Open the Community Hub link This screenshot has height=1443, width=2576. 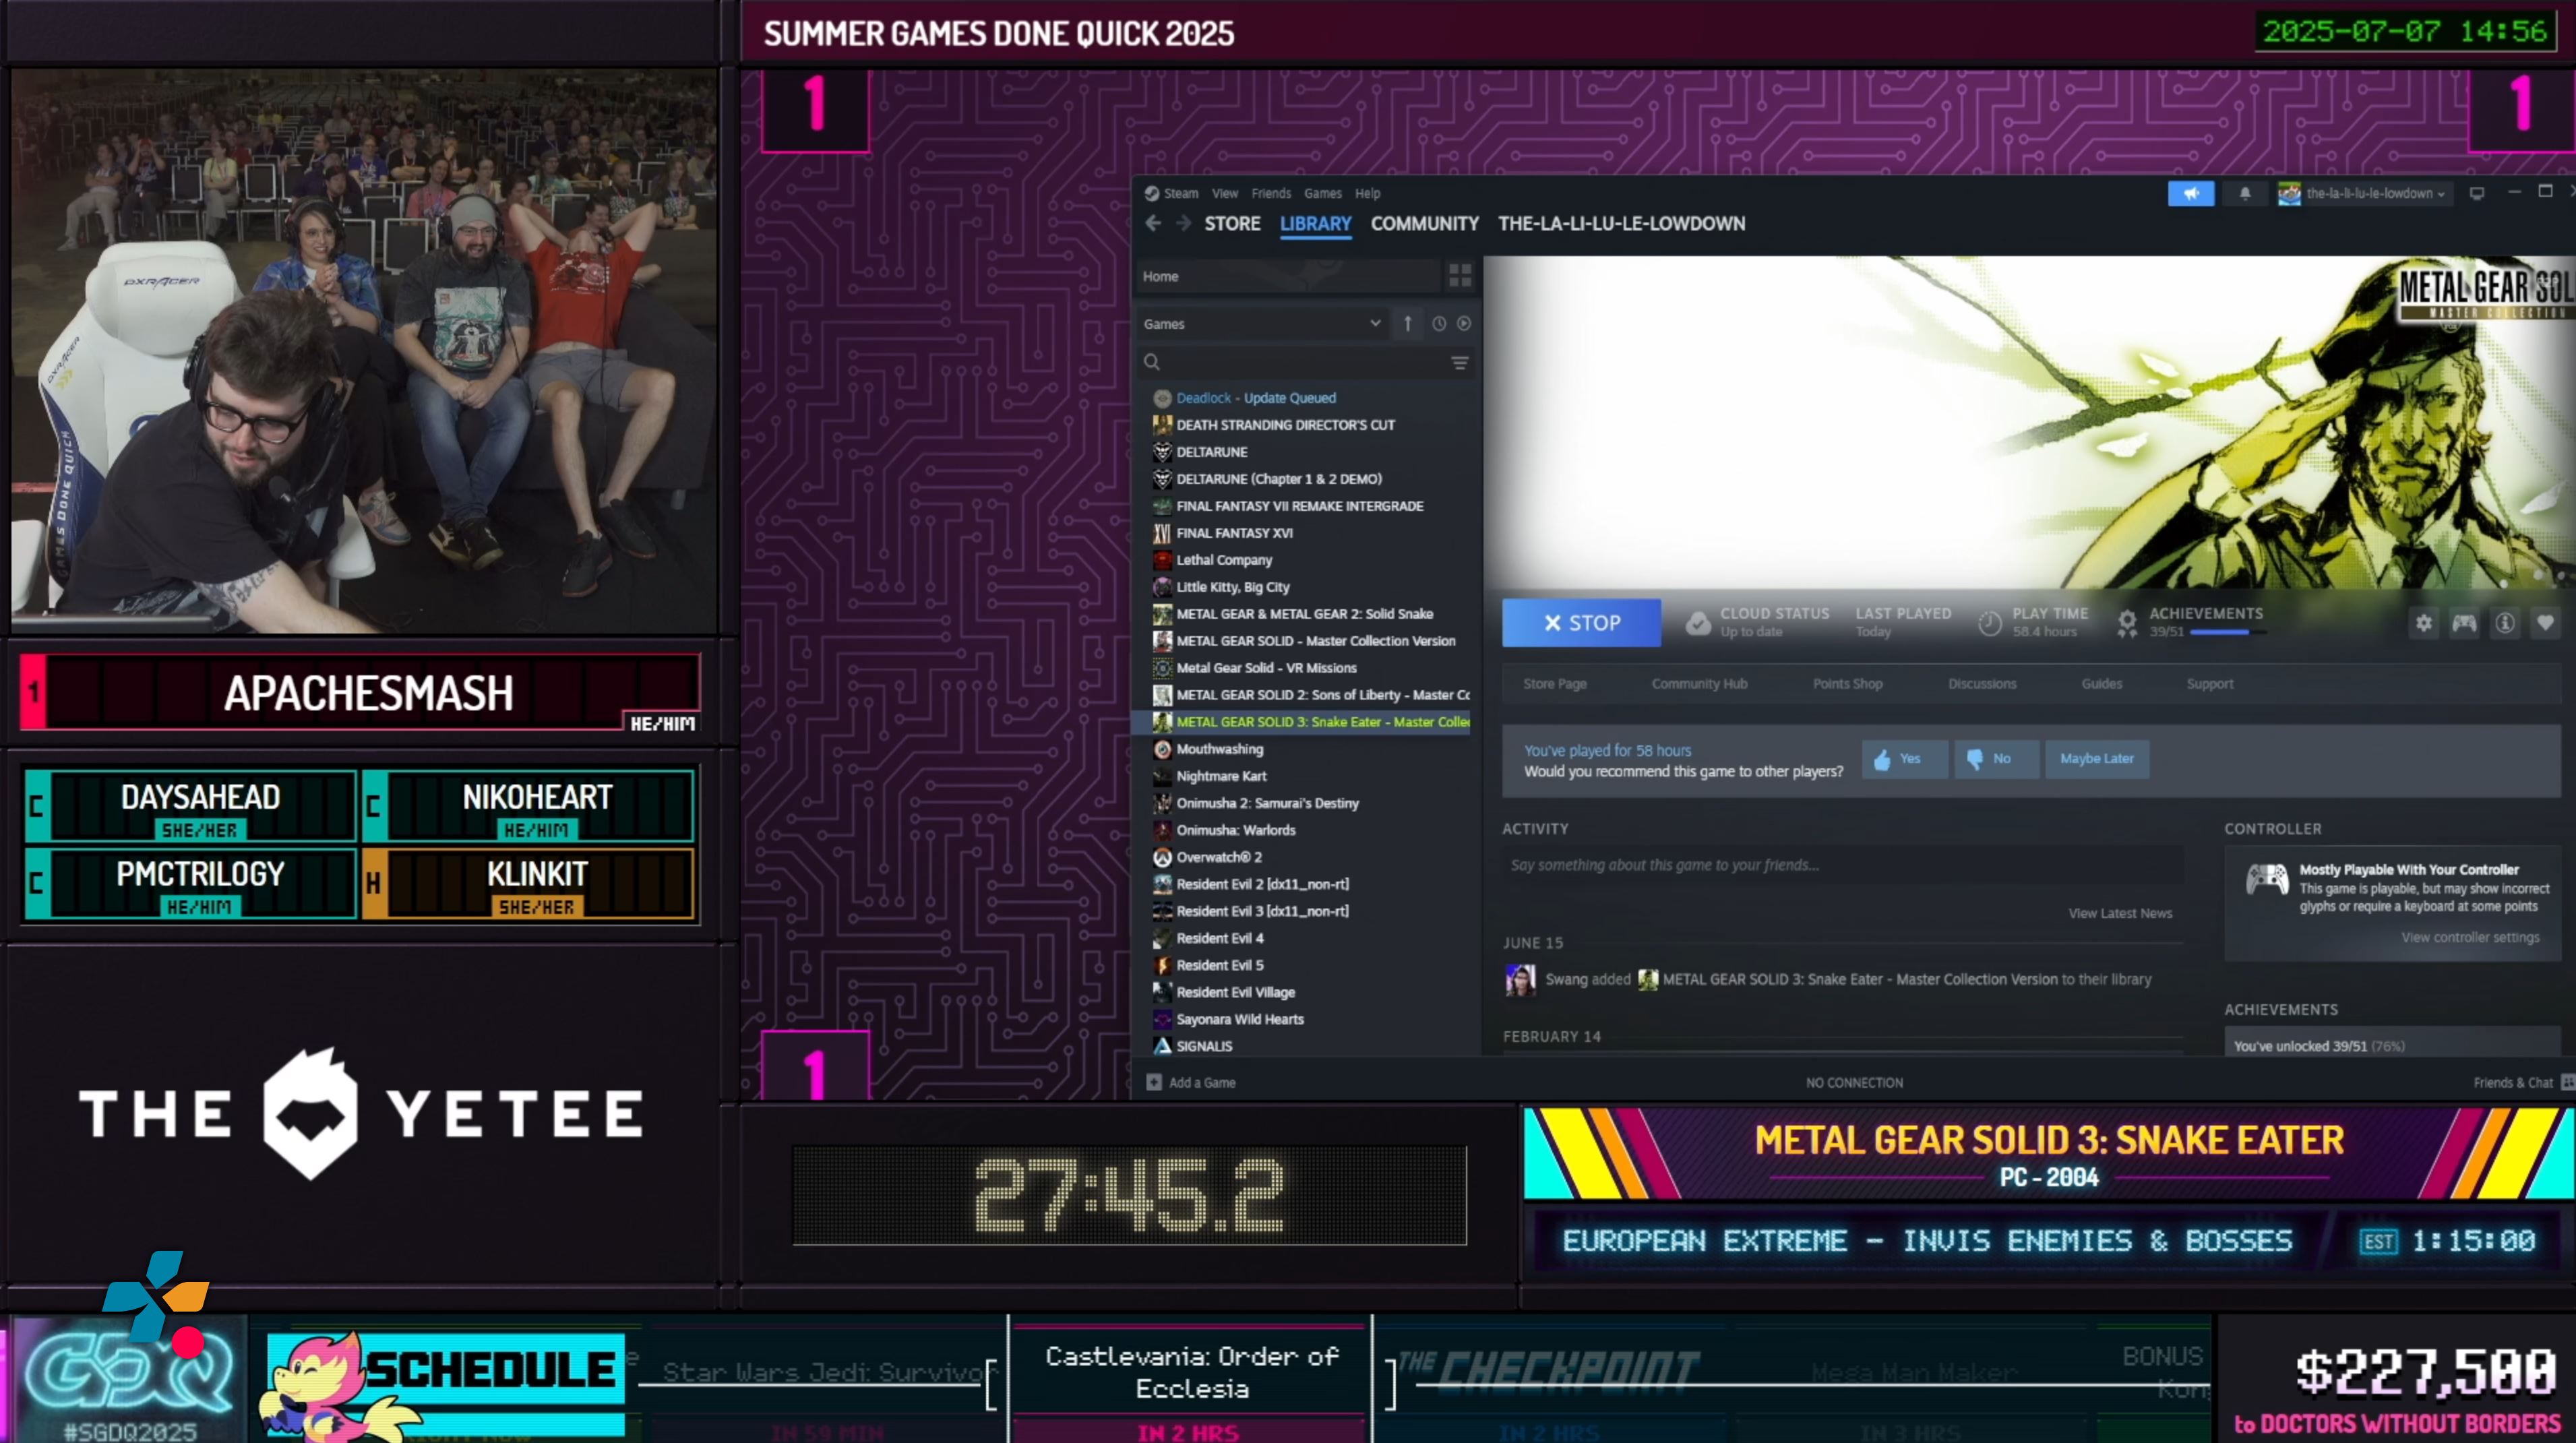1699,684
